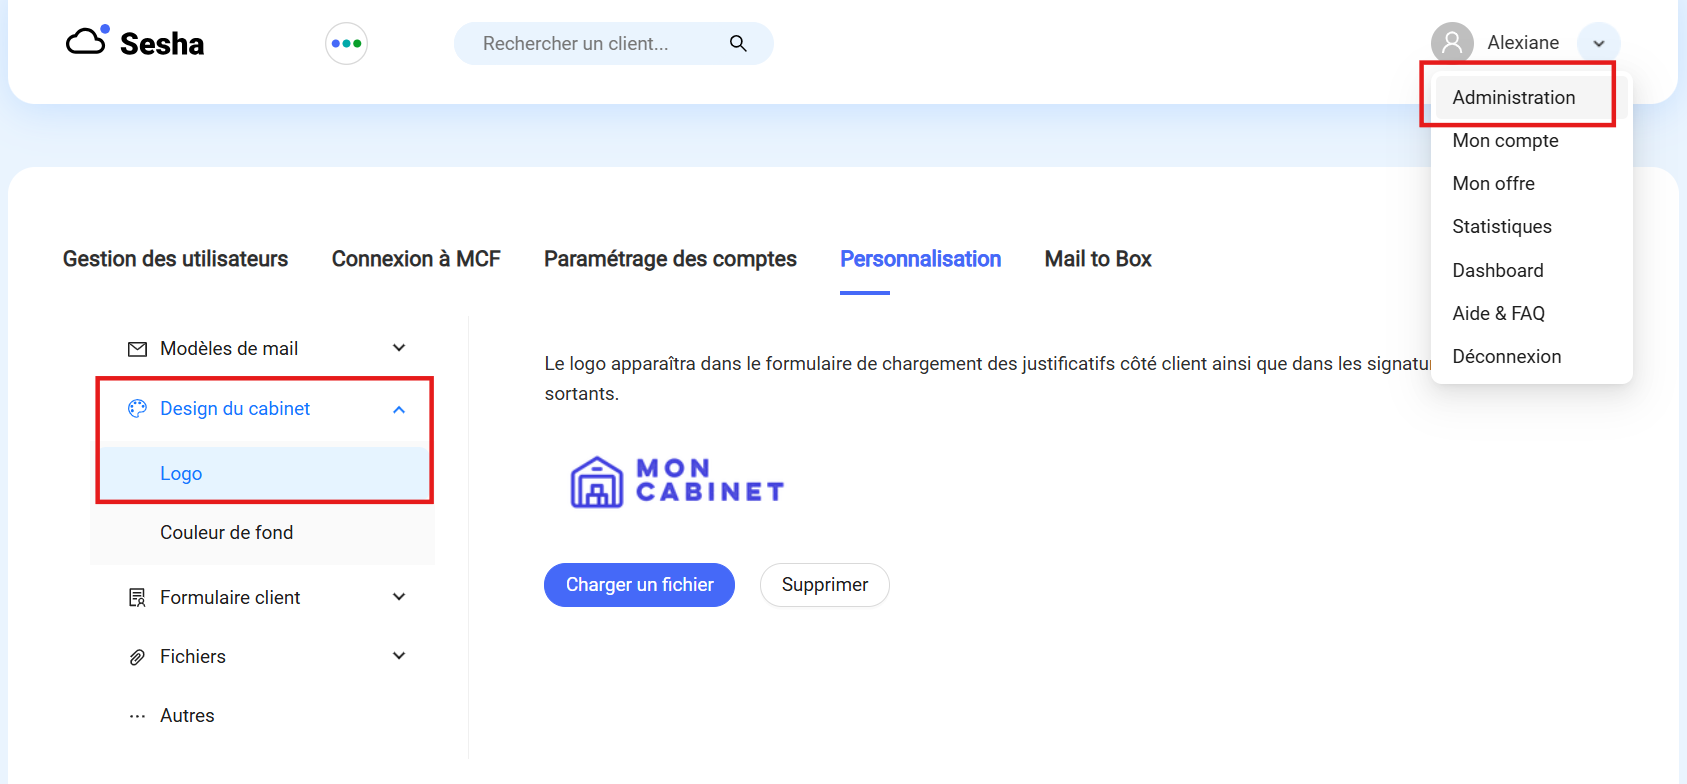Click the envelope icon beside Modèles de mail

pyautogui.click(x=138, y=349)
